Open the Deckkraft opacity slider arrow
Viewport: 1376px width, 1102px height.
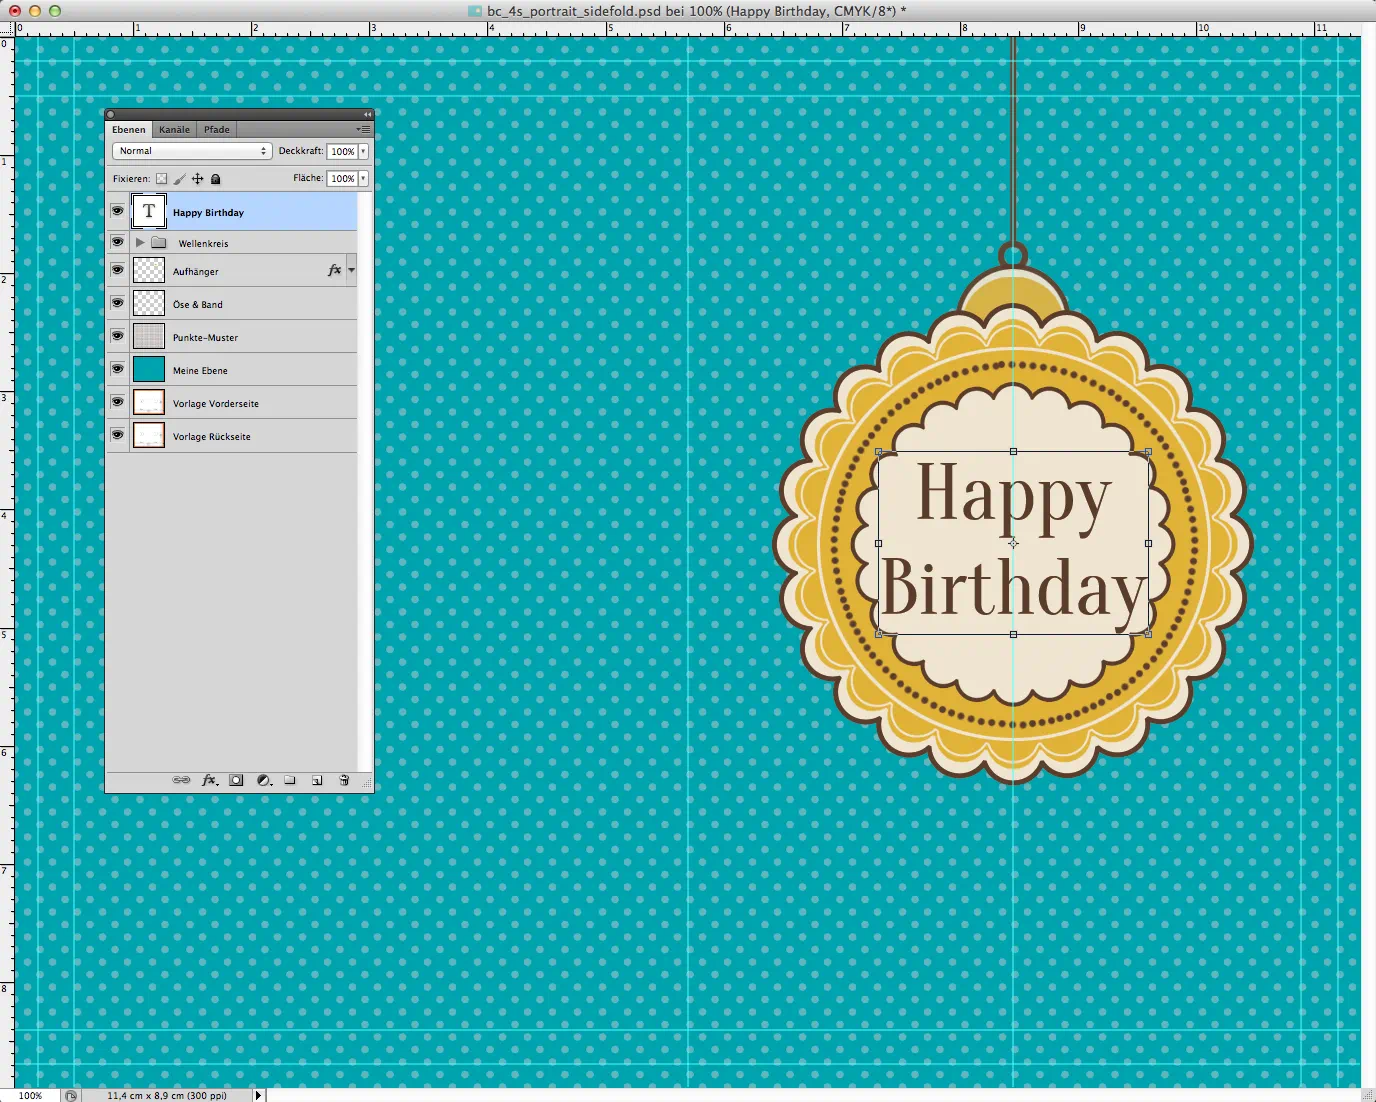click(x=363, y=151)
